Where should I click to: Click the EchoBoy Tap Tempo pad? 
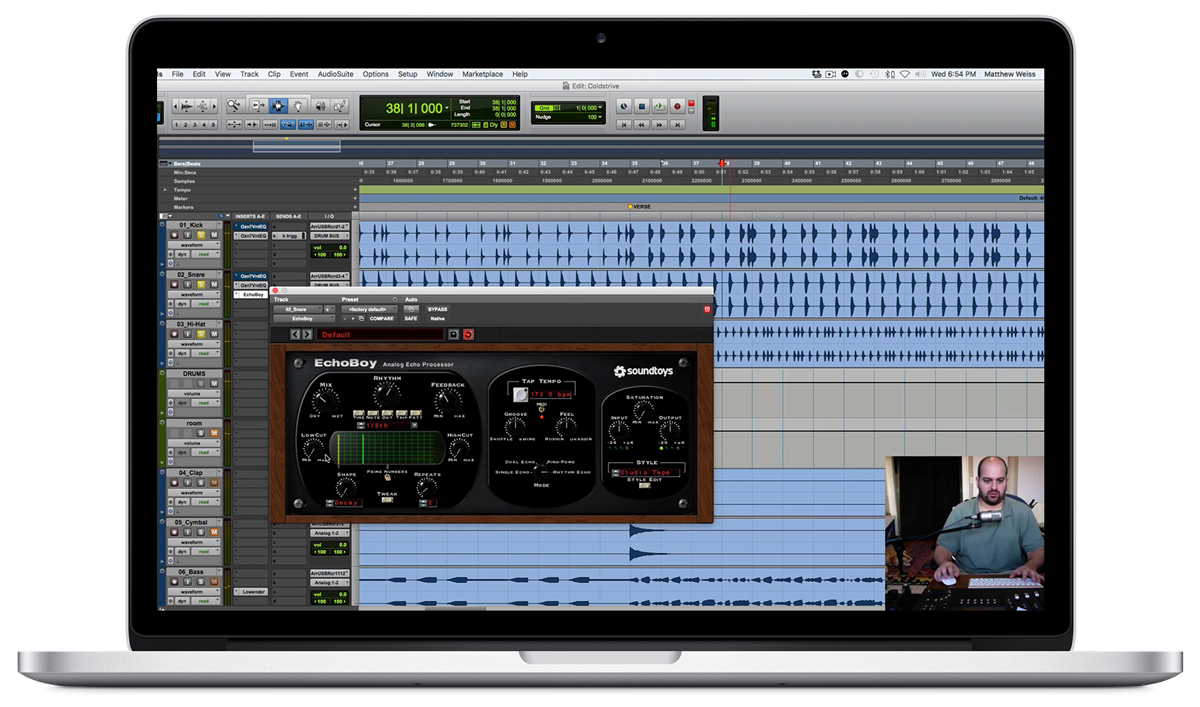pyautogui.click(x=521, y=395)
